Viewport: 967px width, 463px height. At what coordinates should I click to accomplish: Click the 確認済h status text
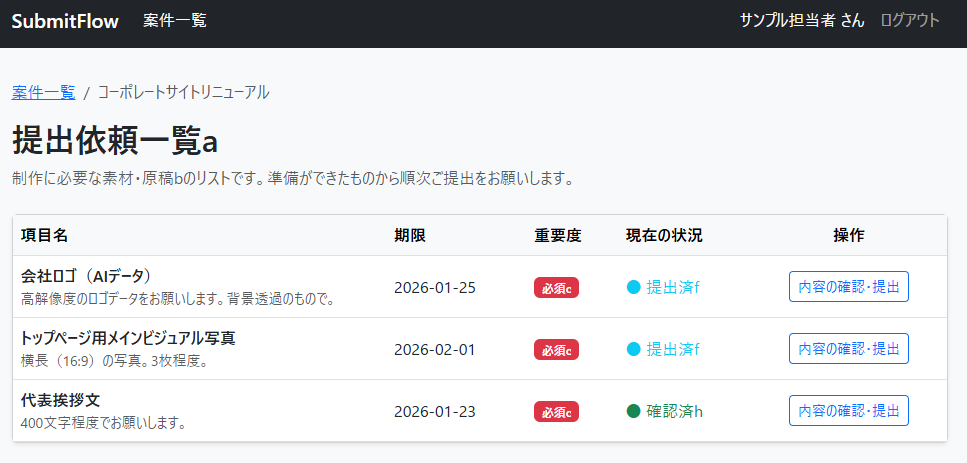click(x=674, y=411)
